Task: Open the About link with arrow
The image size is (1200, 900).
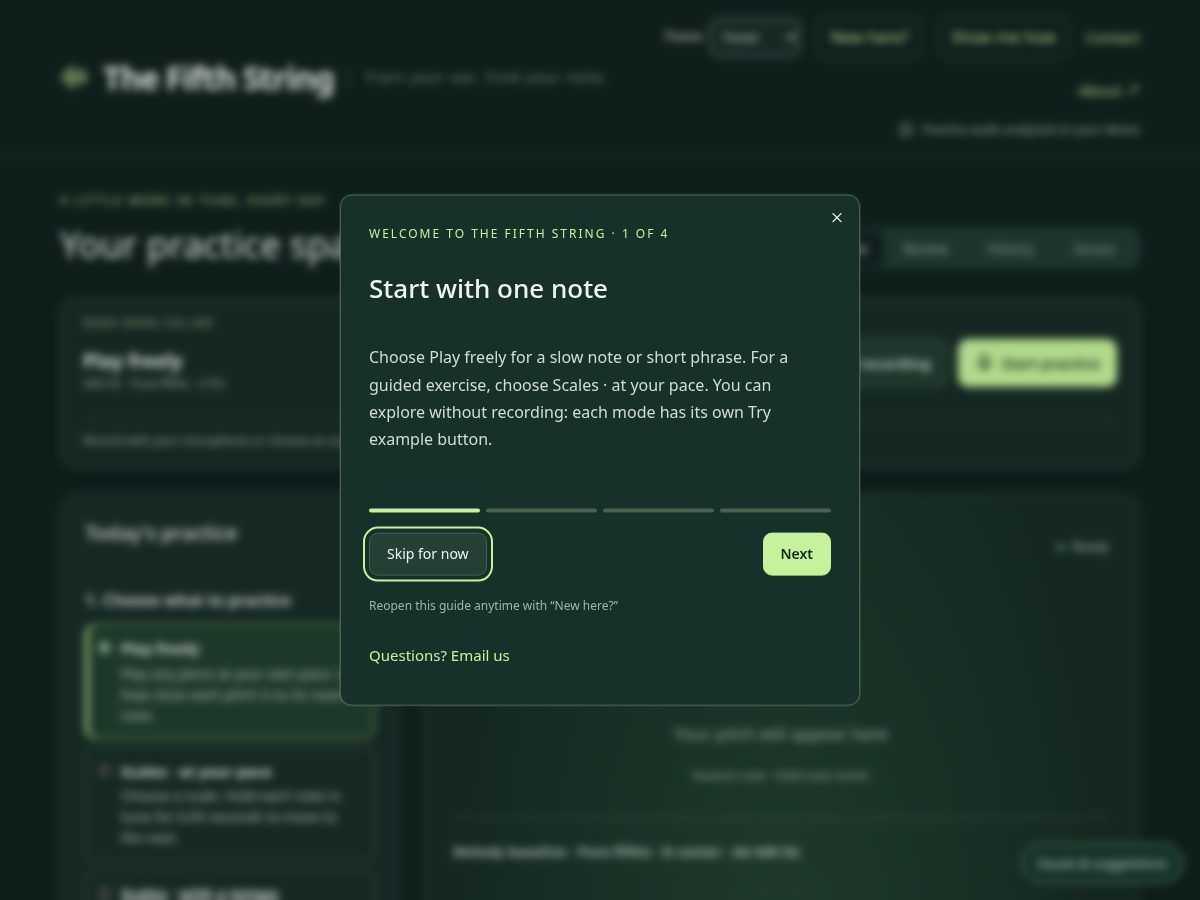Action: coord(1109,91)
